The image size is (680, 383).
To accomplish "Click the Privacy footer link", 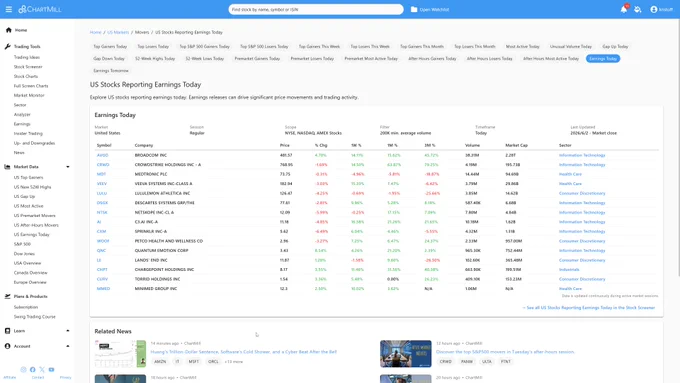I will pos(65,378).
